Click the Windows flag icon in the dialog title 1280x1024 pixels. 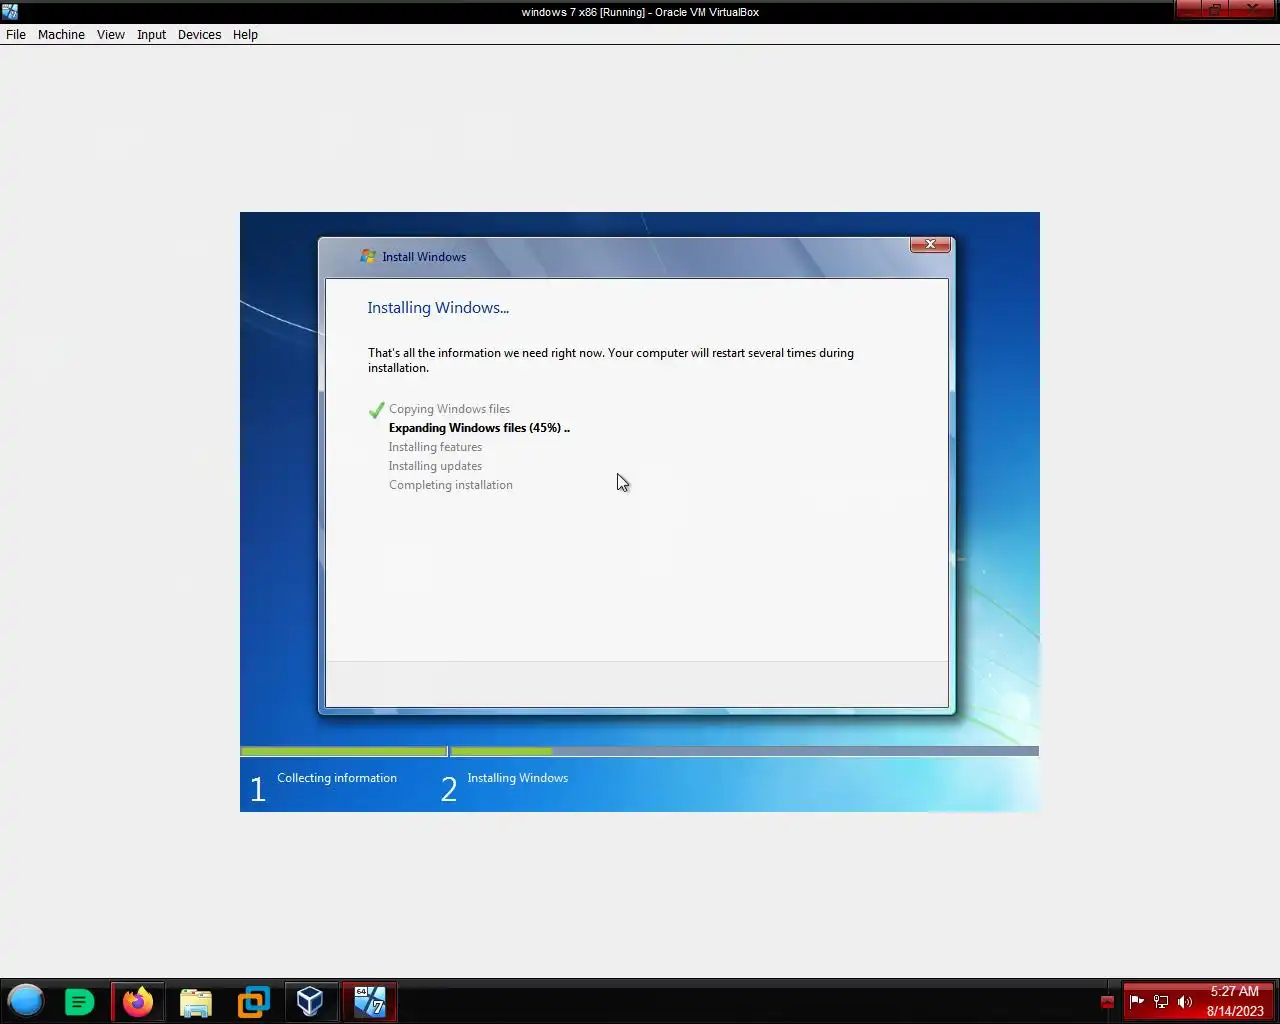pyautogui.click(x=368, y=256)
